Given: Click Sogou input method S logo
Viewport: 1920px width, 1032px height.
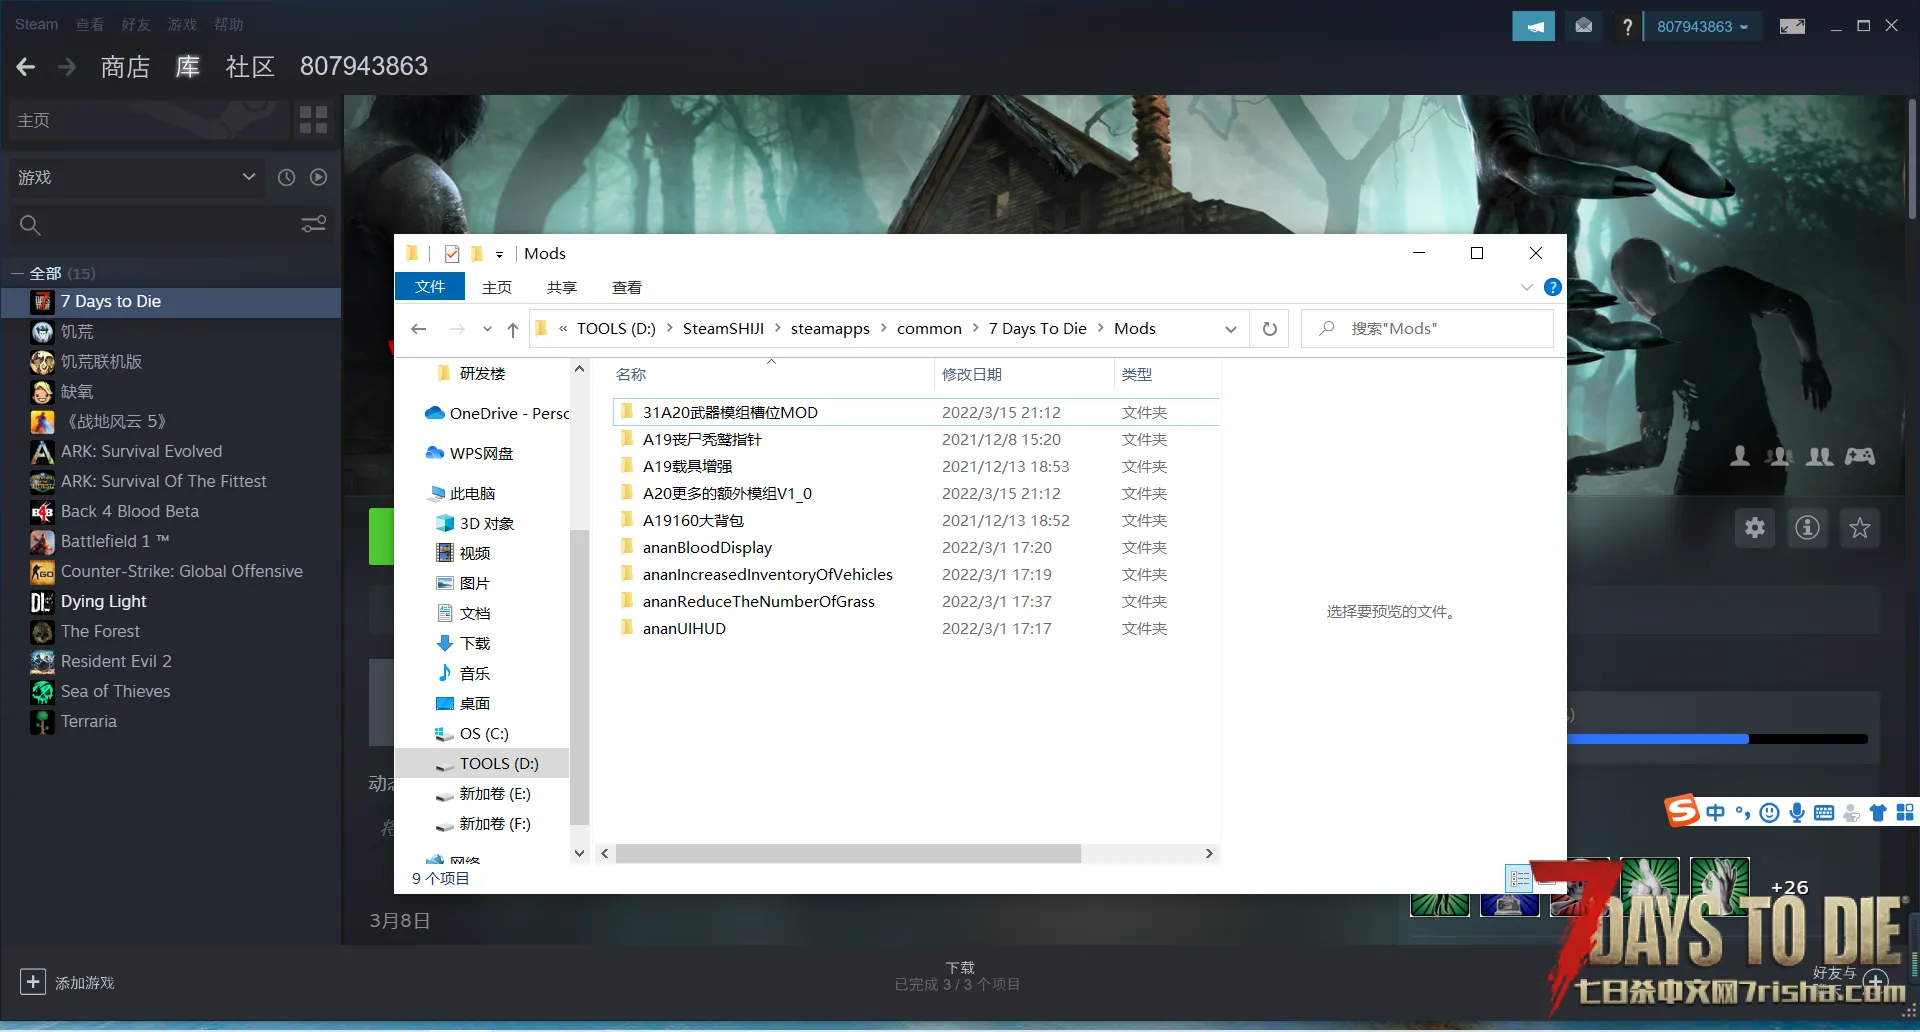Looking at the screenshot, I should pos(1682,810).
